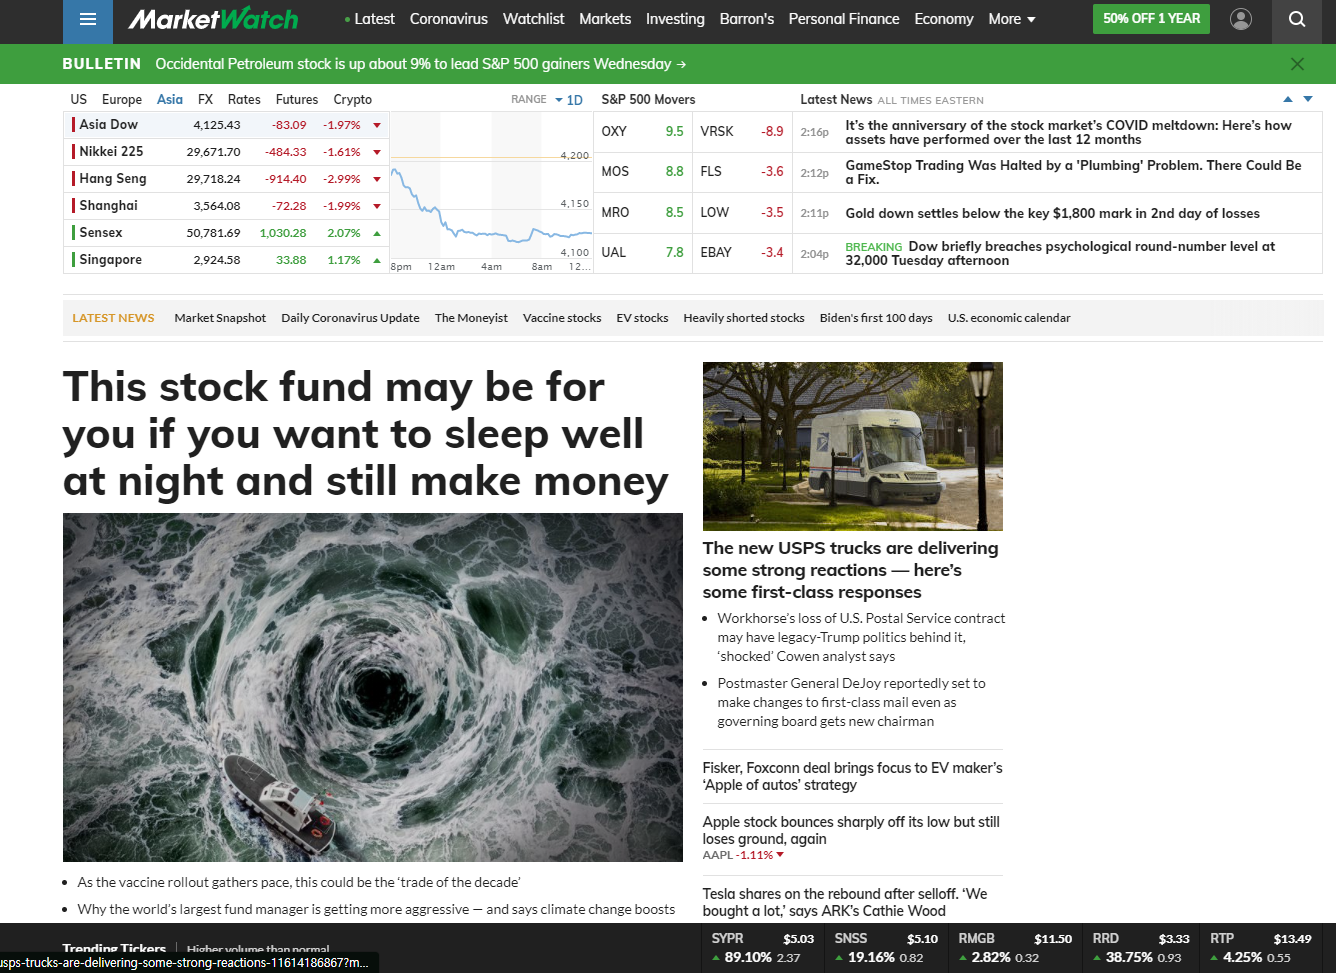This screenshot has width=1336, height=973.
Task: Open Investing in top navigation
Action: pyautogui.click(x=675, y=19)
